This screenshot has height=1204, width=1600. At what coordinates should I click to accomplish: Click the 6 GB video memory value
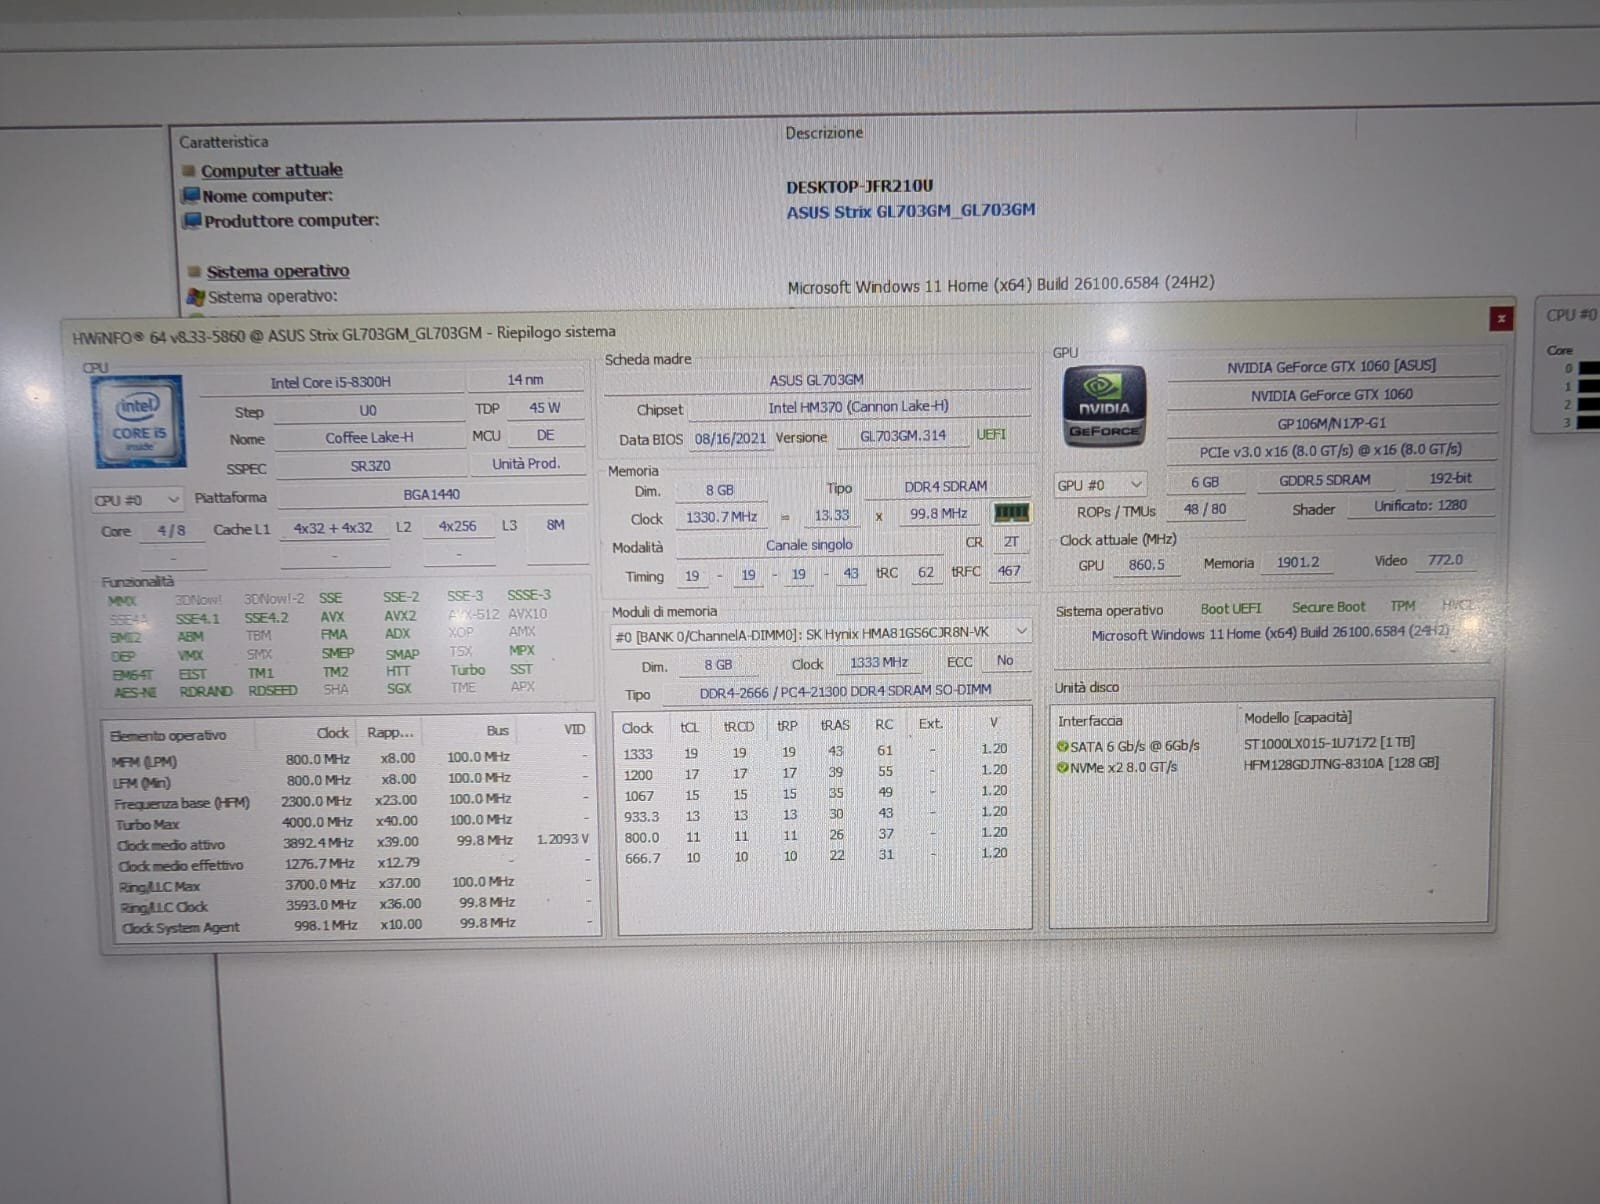coord(1205,482)
